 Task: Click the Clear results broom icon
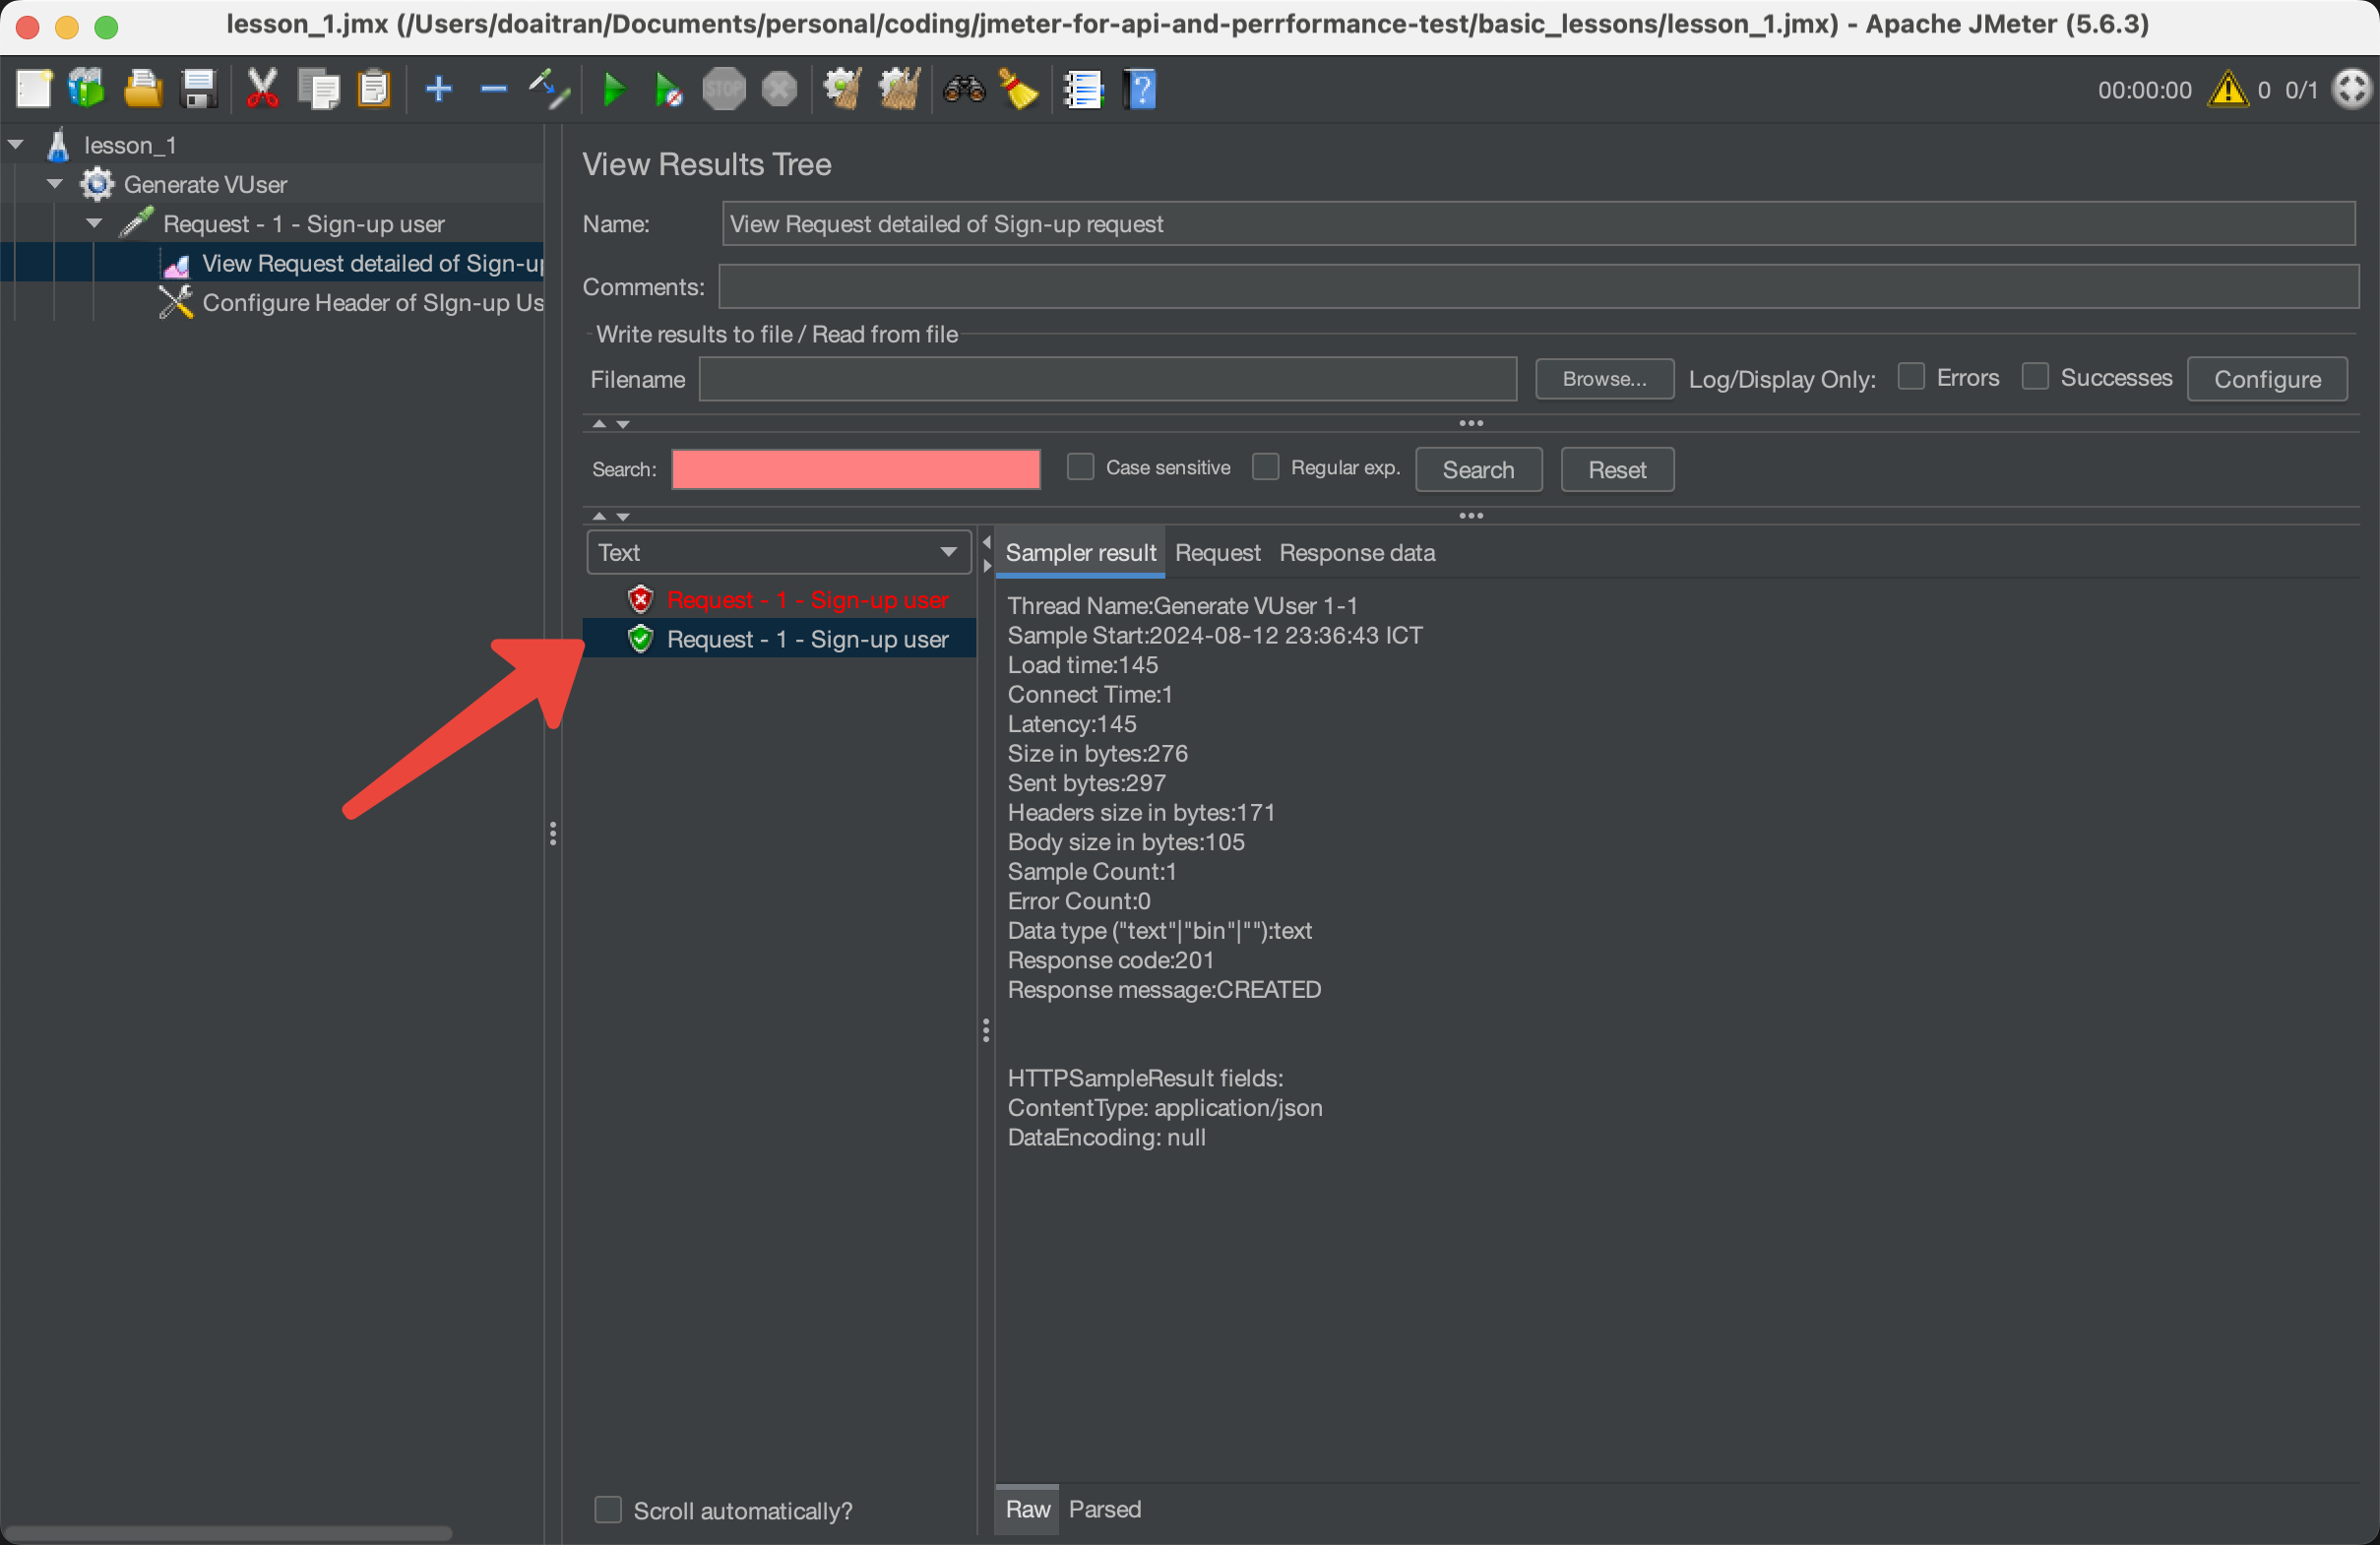click(x=842, y=90)
